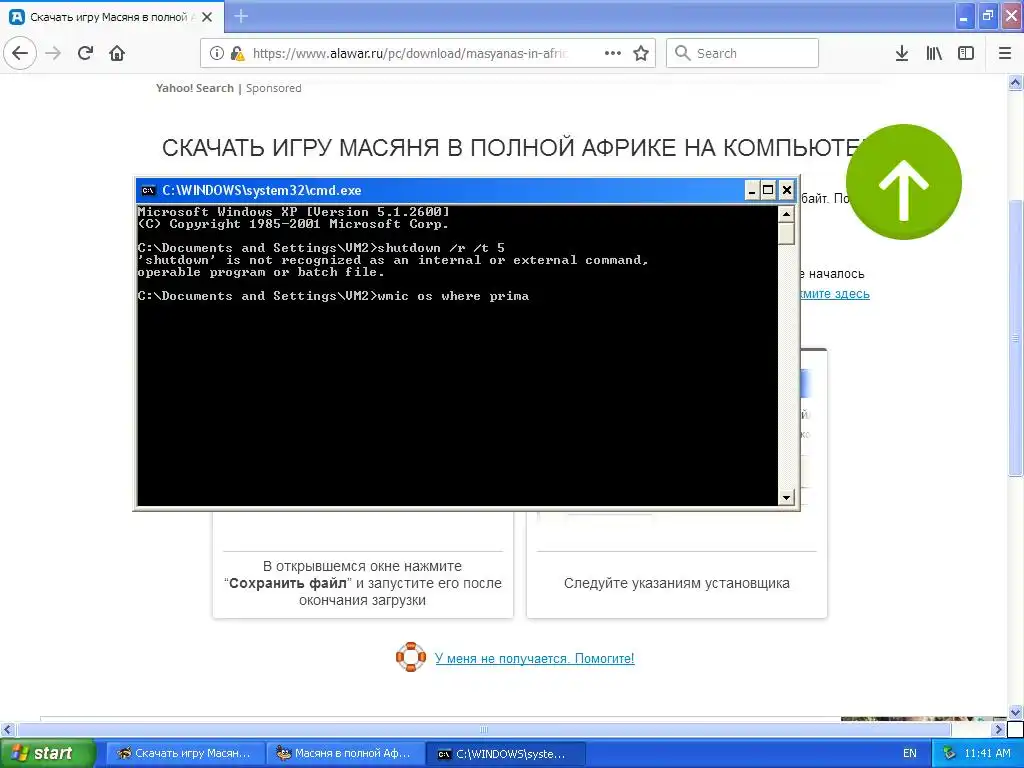Close the Скачать игру Масяня tab
This screenshot has width=1024, height=768.
[x=207, y=17]
